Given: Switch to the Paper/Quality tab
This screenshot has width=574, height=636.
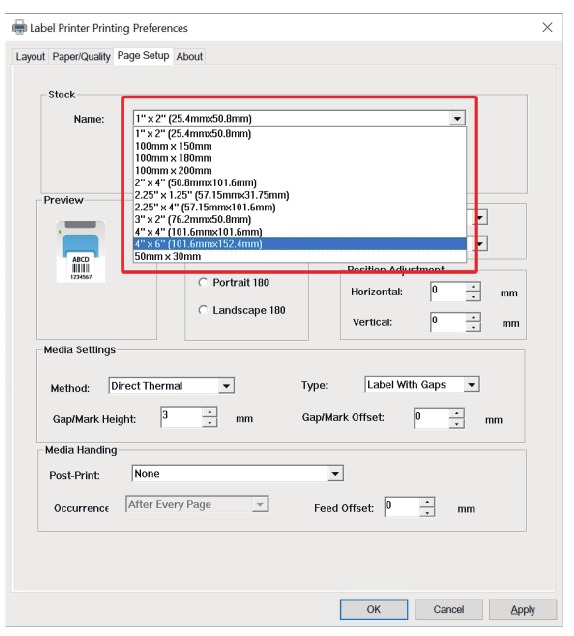Looking at the screenshot, I should point(81,56).
